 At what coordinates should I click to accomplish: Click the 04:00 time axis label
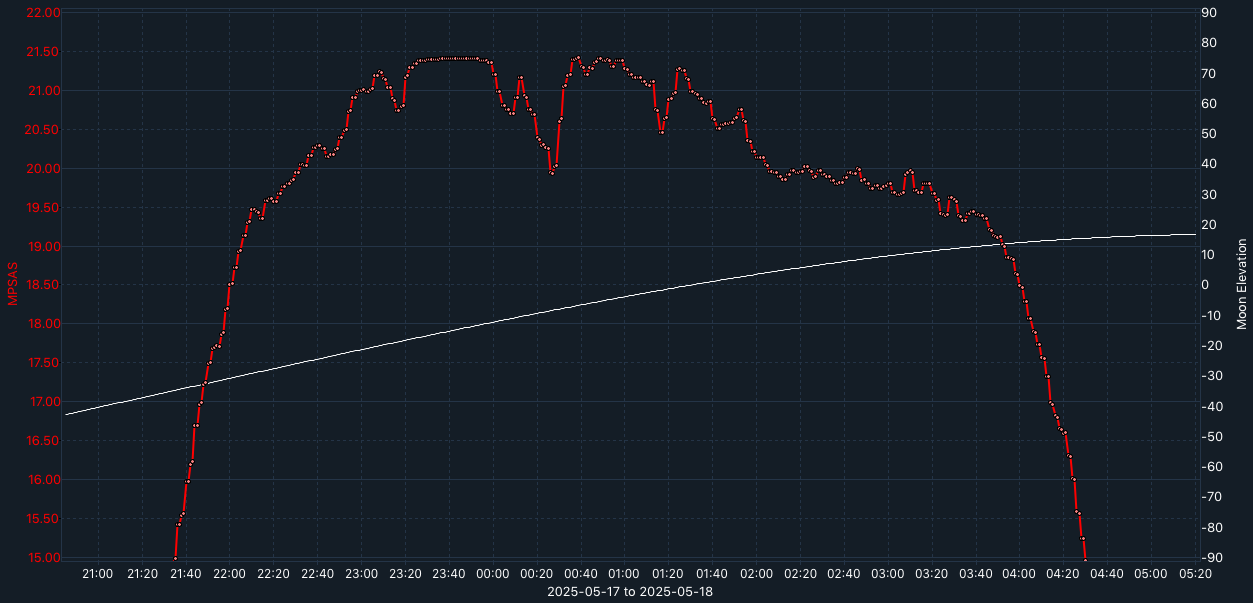1020,574
